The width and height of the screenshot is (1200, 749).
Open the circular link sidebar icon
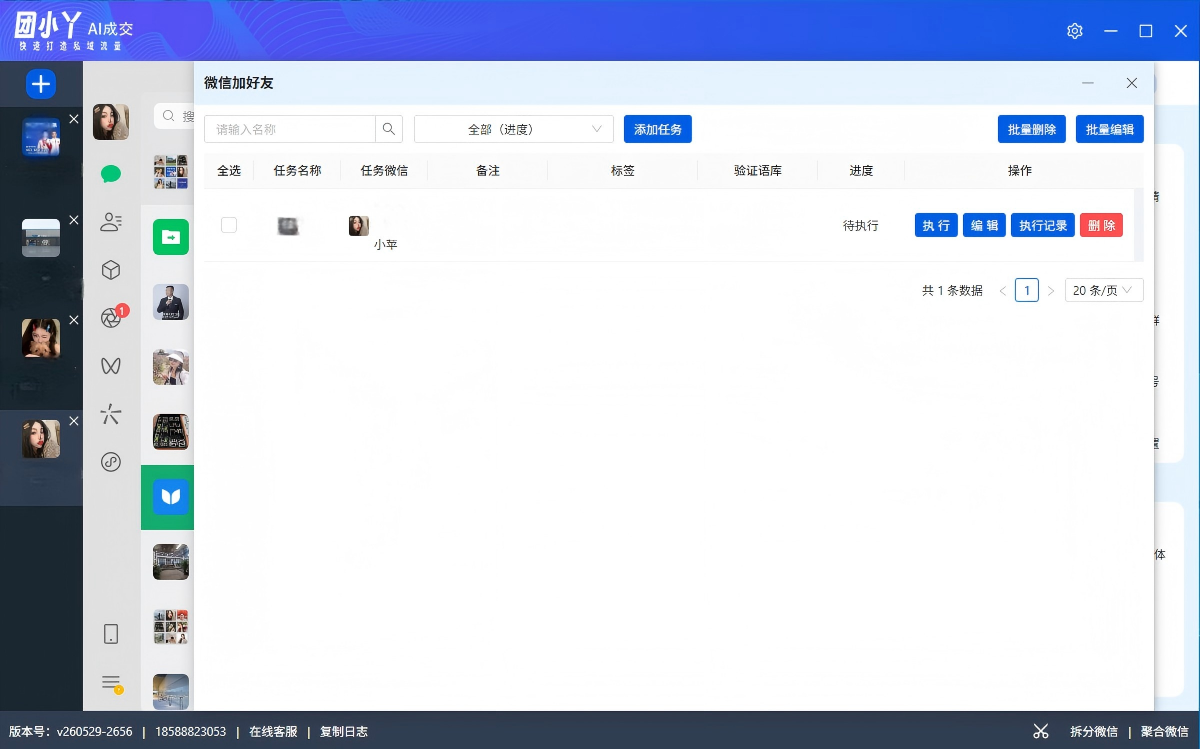click(111, 462)
